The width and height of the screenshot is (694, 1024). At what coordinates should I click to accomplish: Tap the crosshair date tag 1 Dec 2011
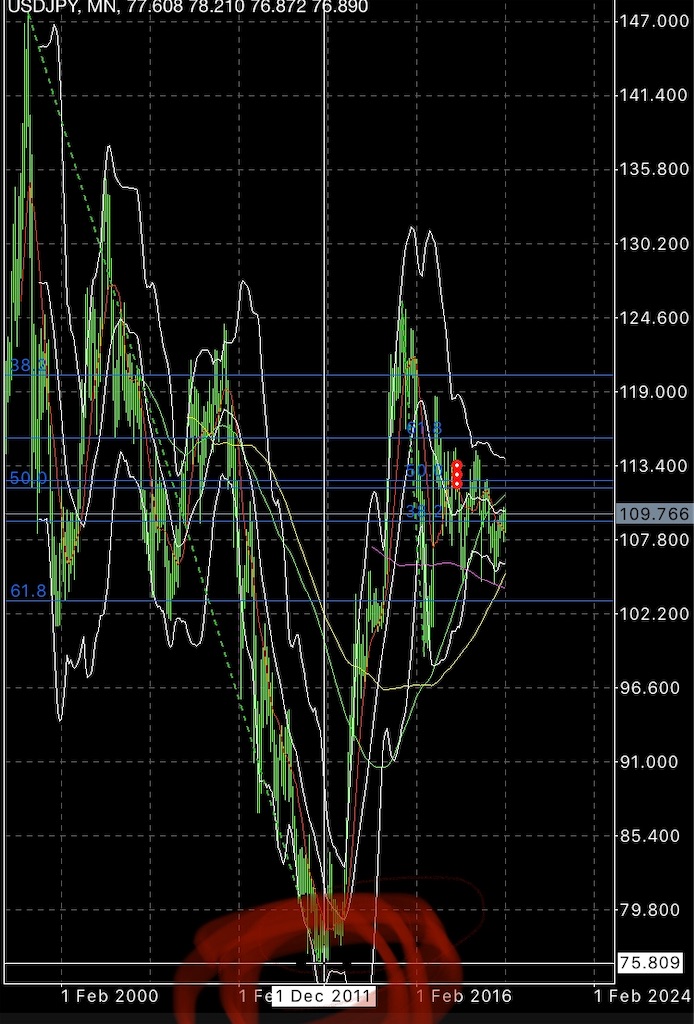(324, 996)
